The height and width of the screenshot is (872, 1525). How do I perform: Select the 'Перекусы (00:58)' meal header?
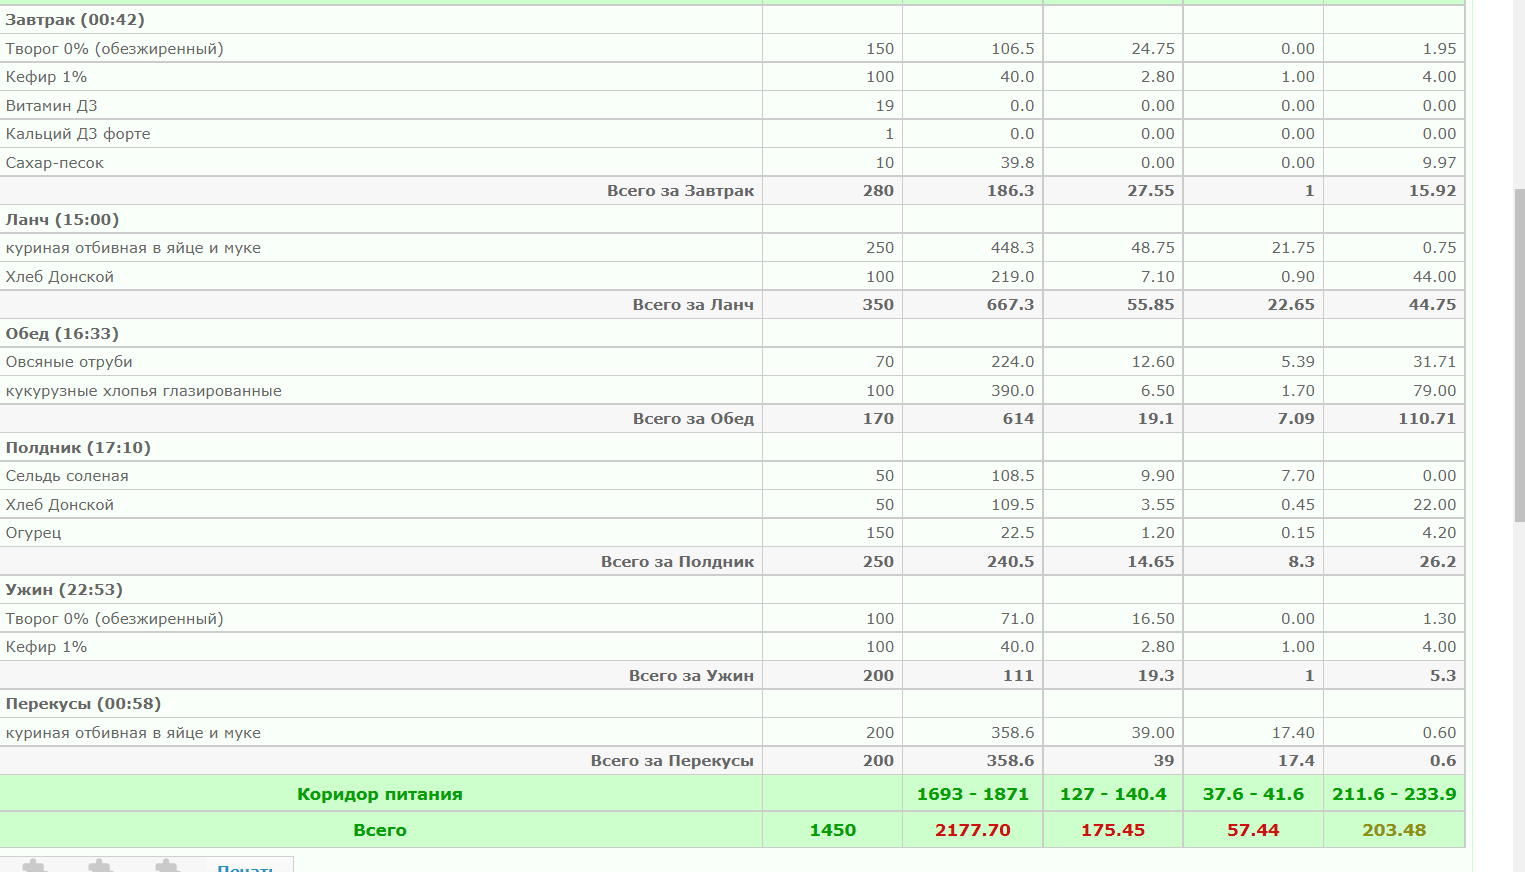click(x=83, y=703)
